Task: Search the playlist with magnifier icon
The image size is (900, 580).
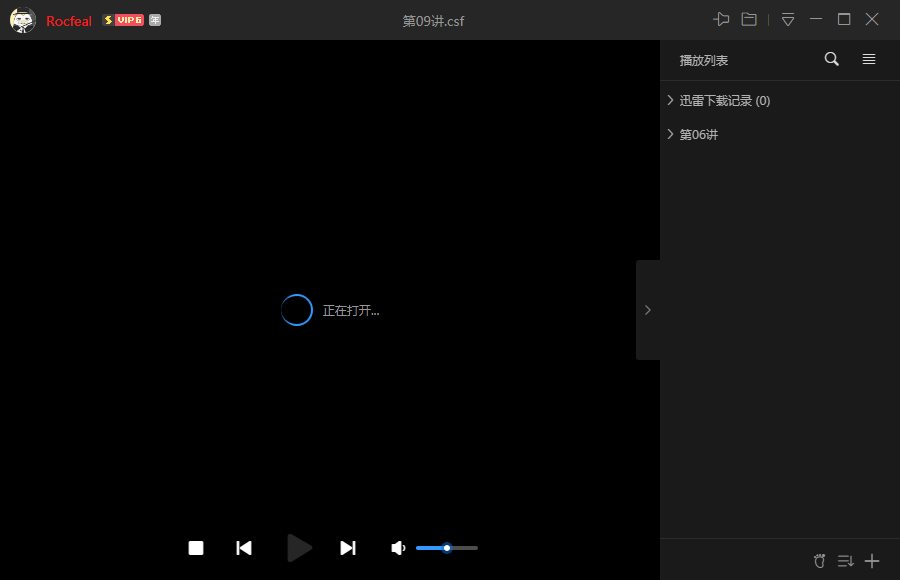Action: [831, 59]
